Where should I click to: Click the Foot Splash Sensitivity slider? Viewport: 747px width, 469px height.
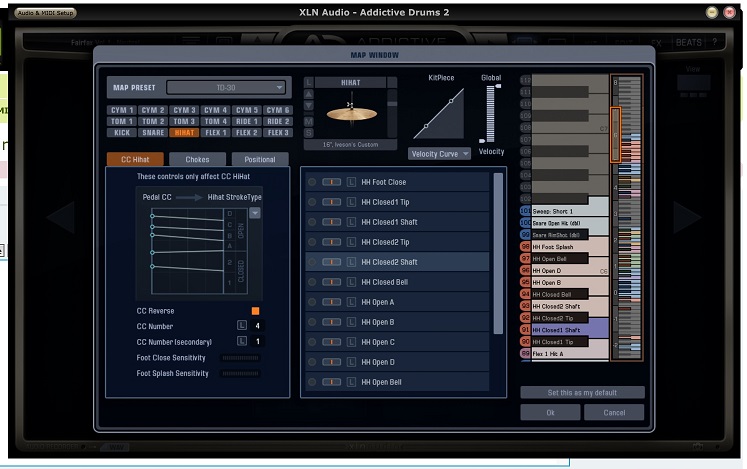(241, 373)
